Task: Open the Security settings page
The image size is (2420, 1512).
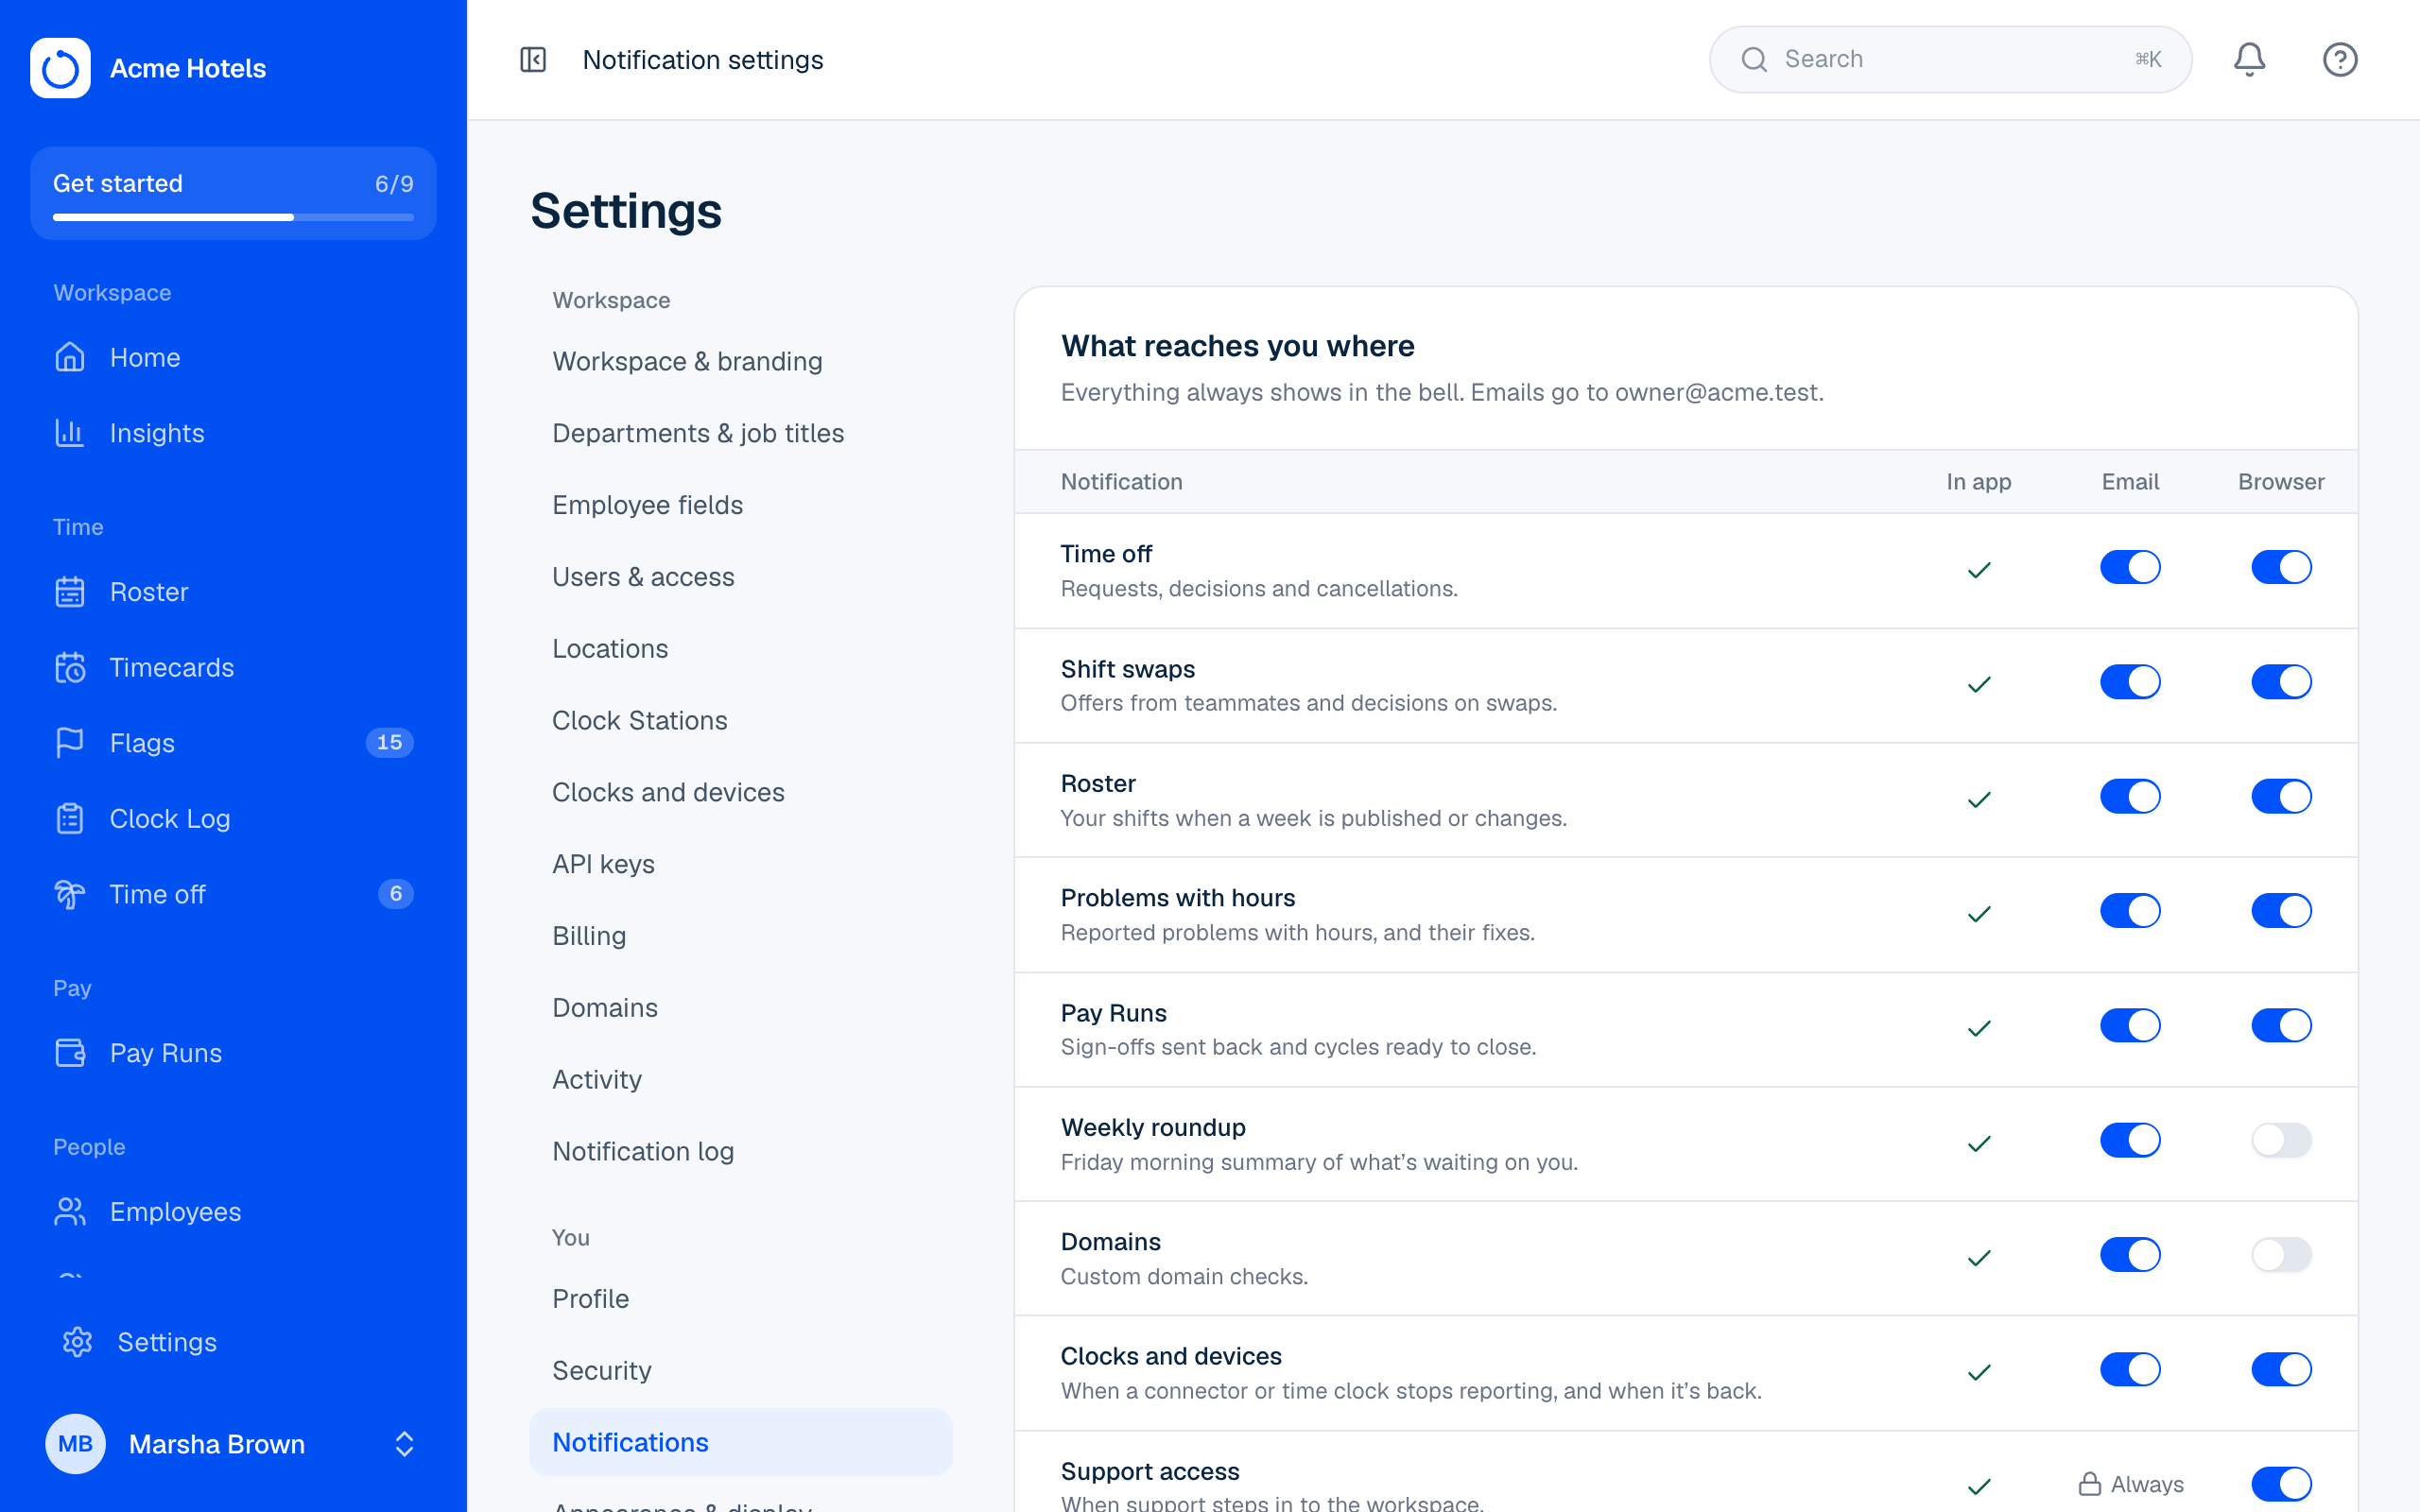Action: 741,1370
